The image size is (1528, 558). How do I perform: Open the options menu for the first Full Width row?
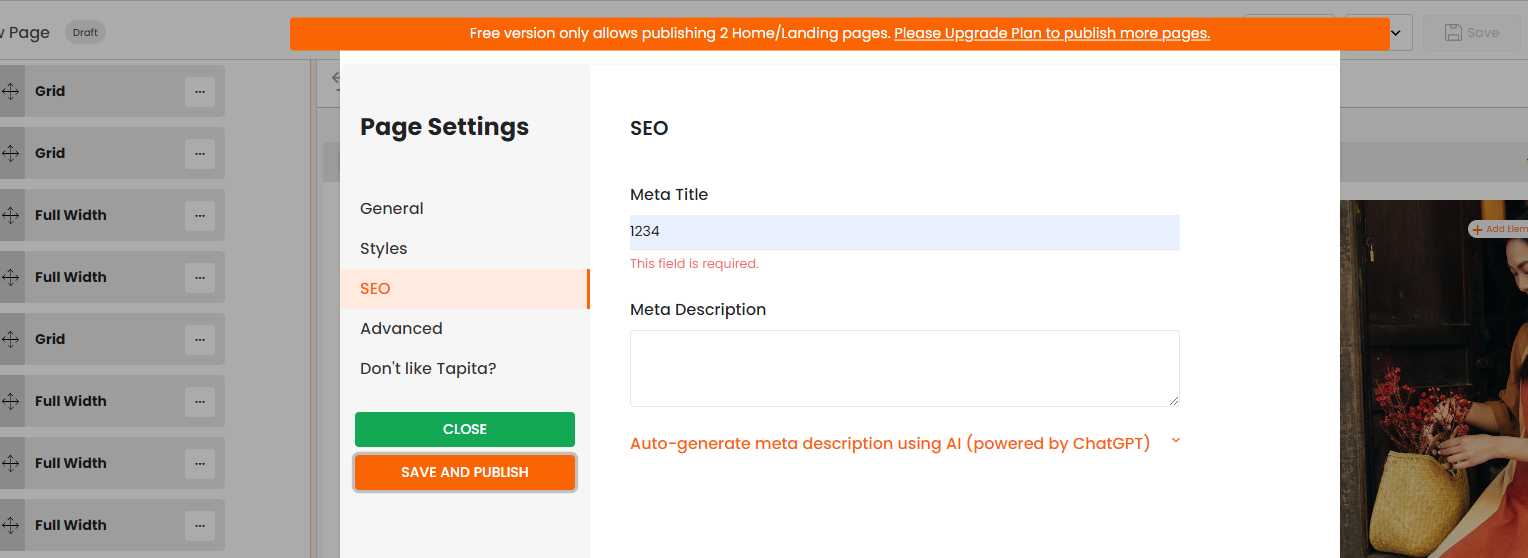(199, 215)
